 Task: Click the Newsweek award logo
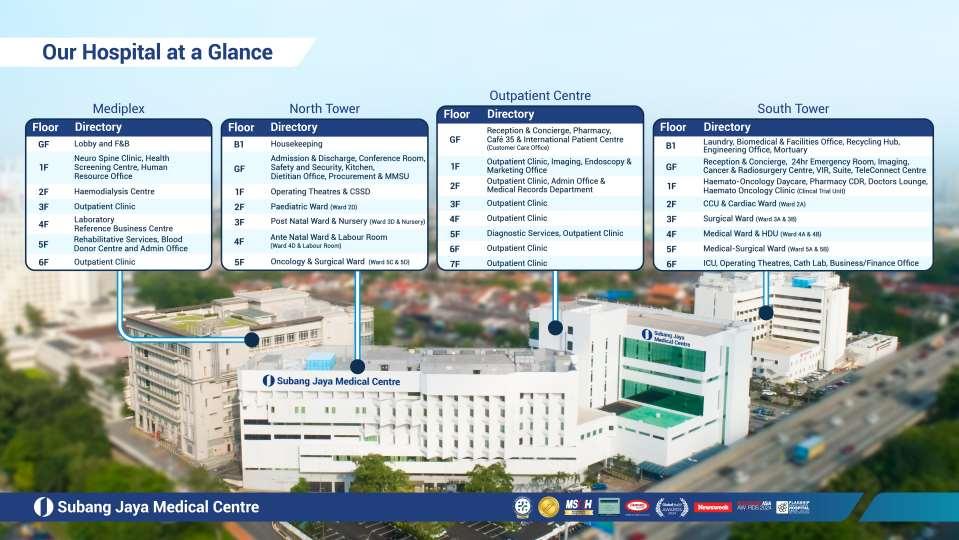click(x=712, y=508)
